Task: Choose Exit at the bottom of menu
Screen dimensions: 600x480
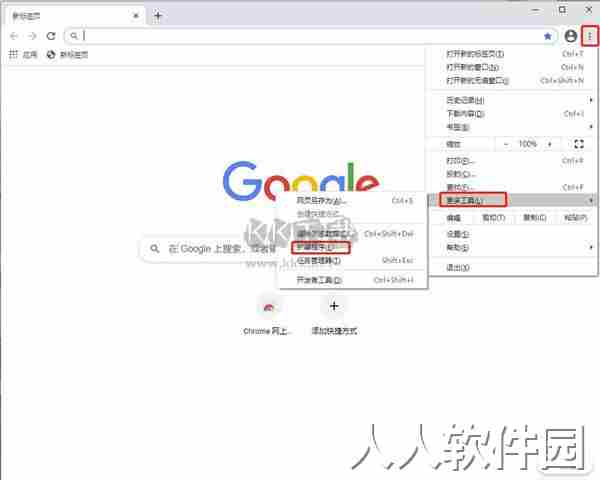Action: tap(513, 268)
